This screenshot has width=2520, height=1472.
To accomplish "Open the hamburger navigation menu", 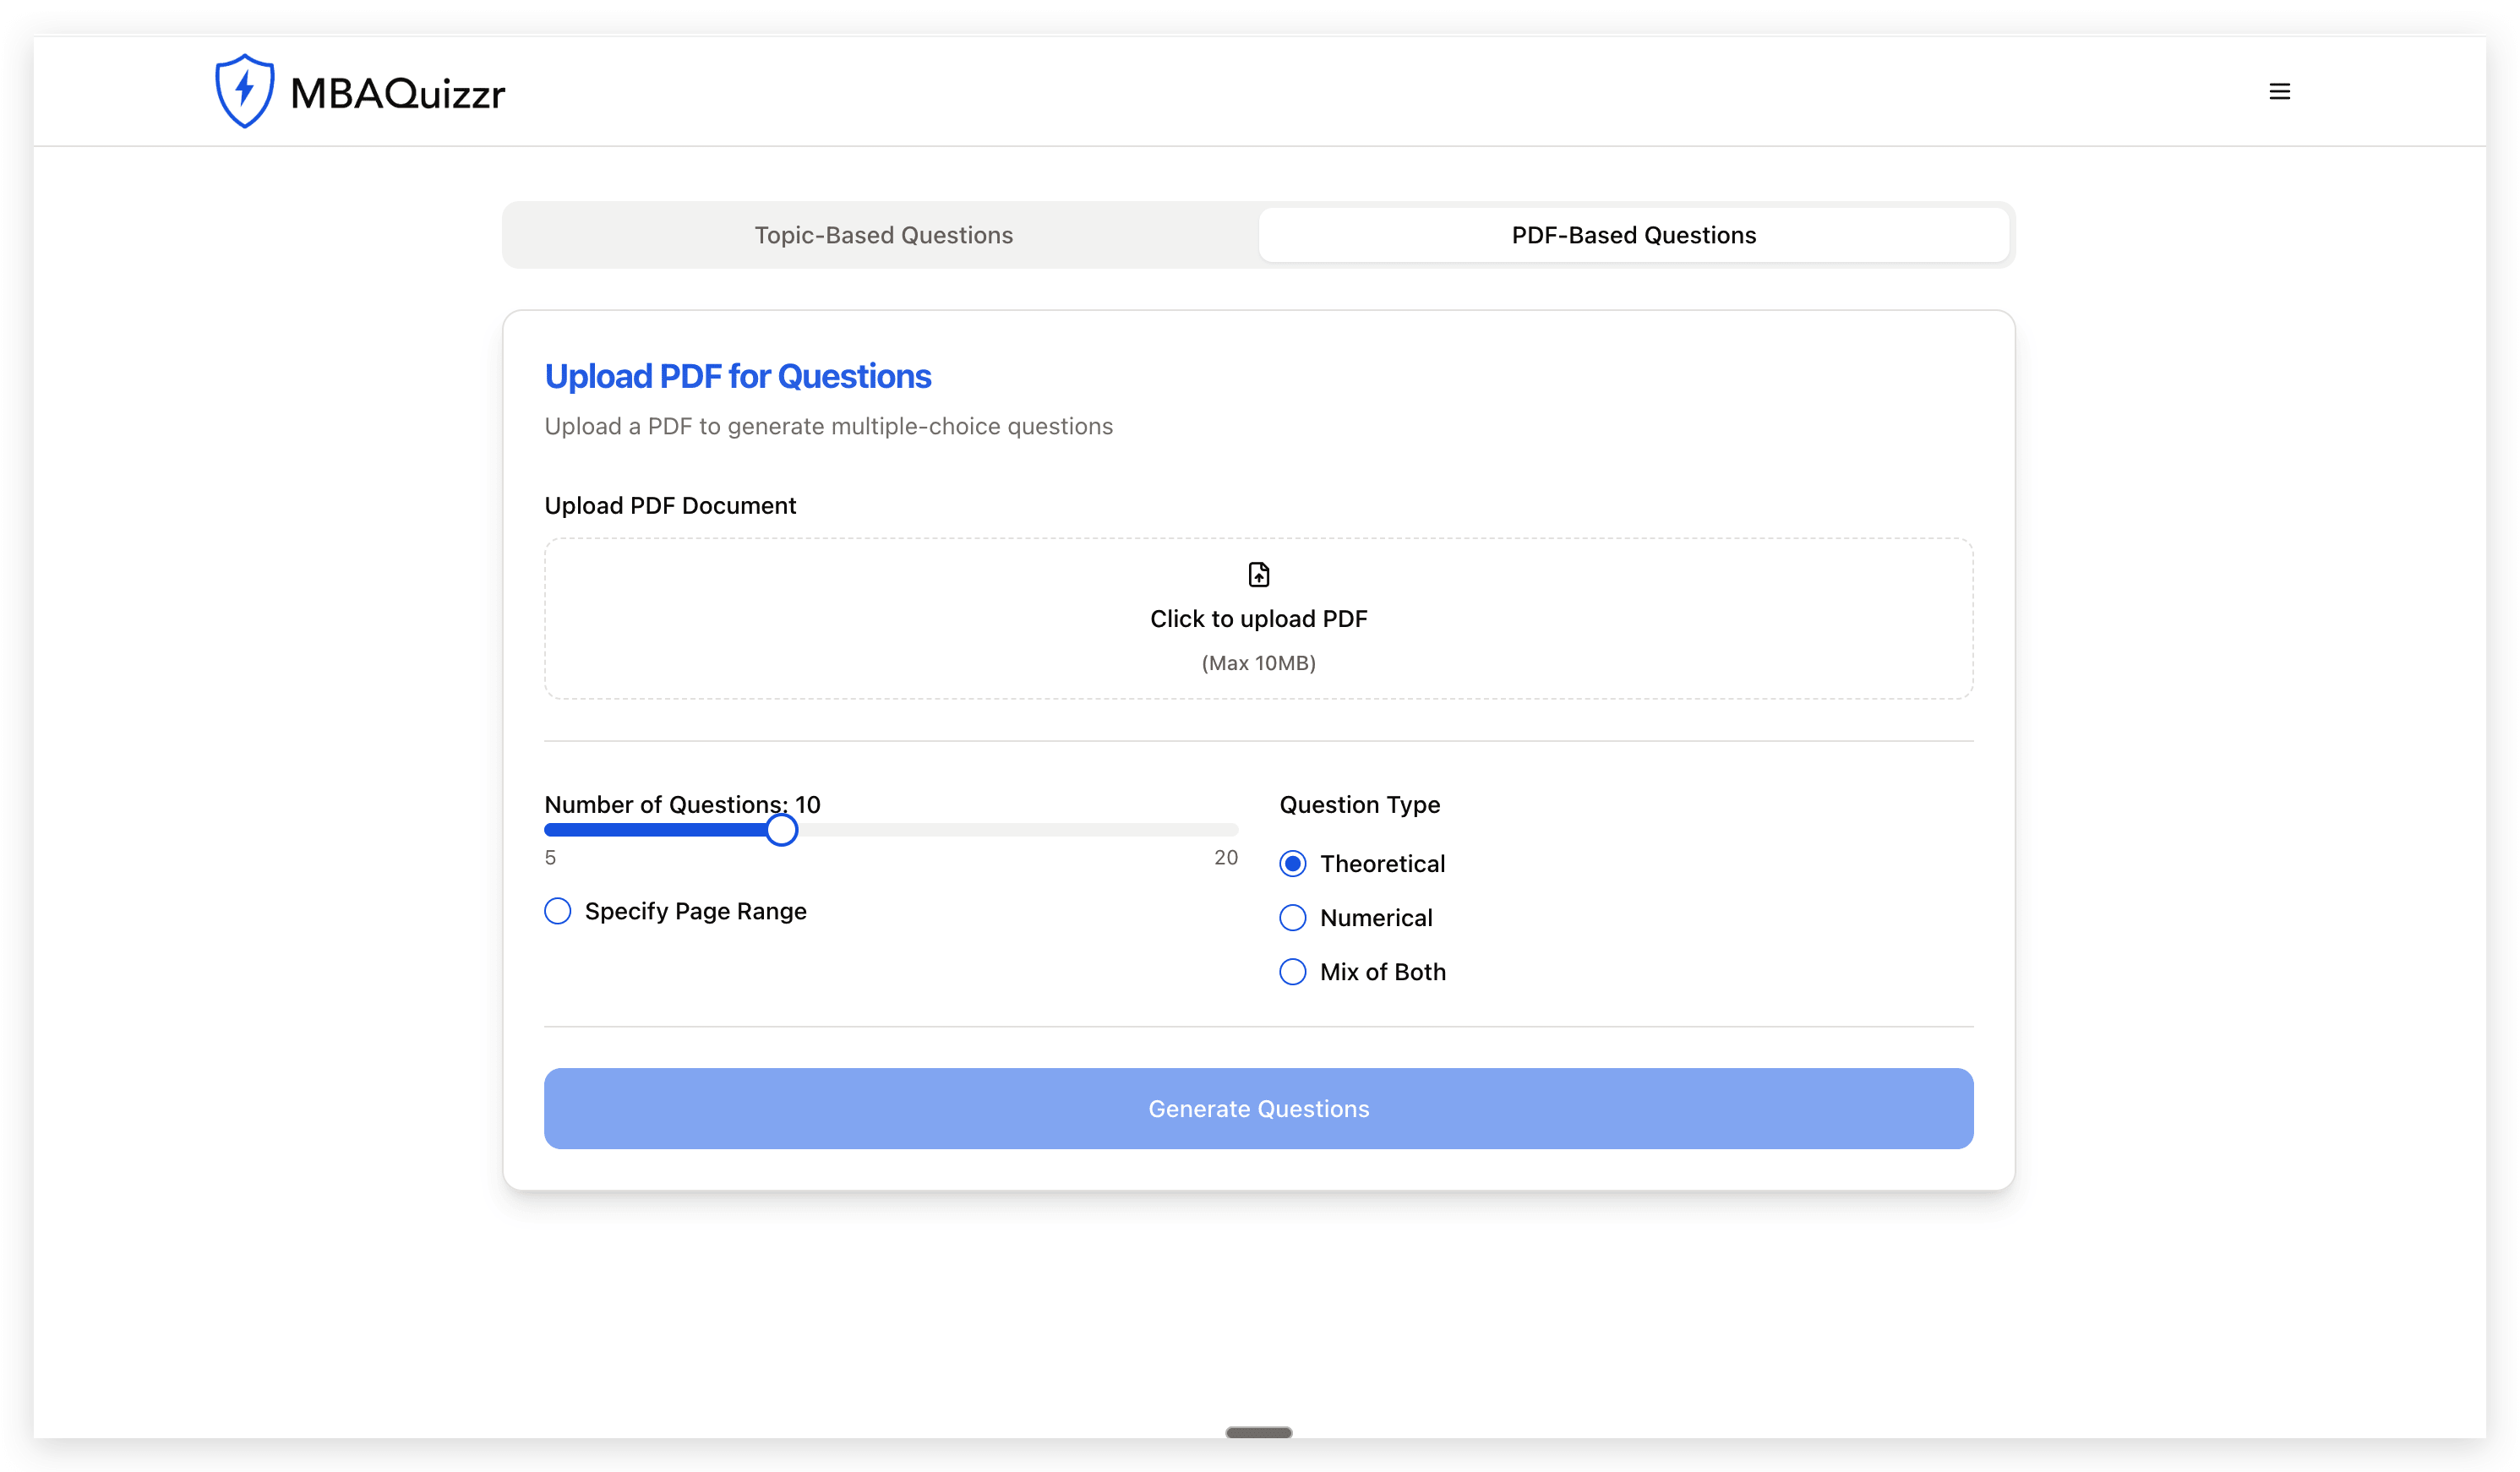I will tap(2280, 91).
